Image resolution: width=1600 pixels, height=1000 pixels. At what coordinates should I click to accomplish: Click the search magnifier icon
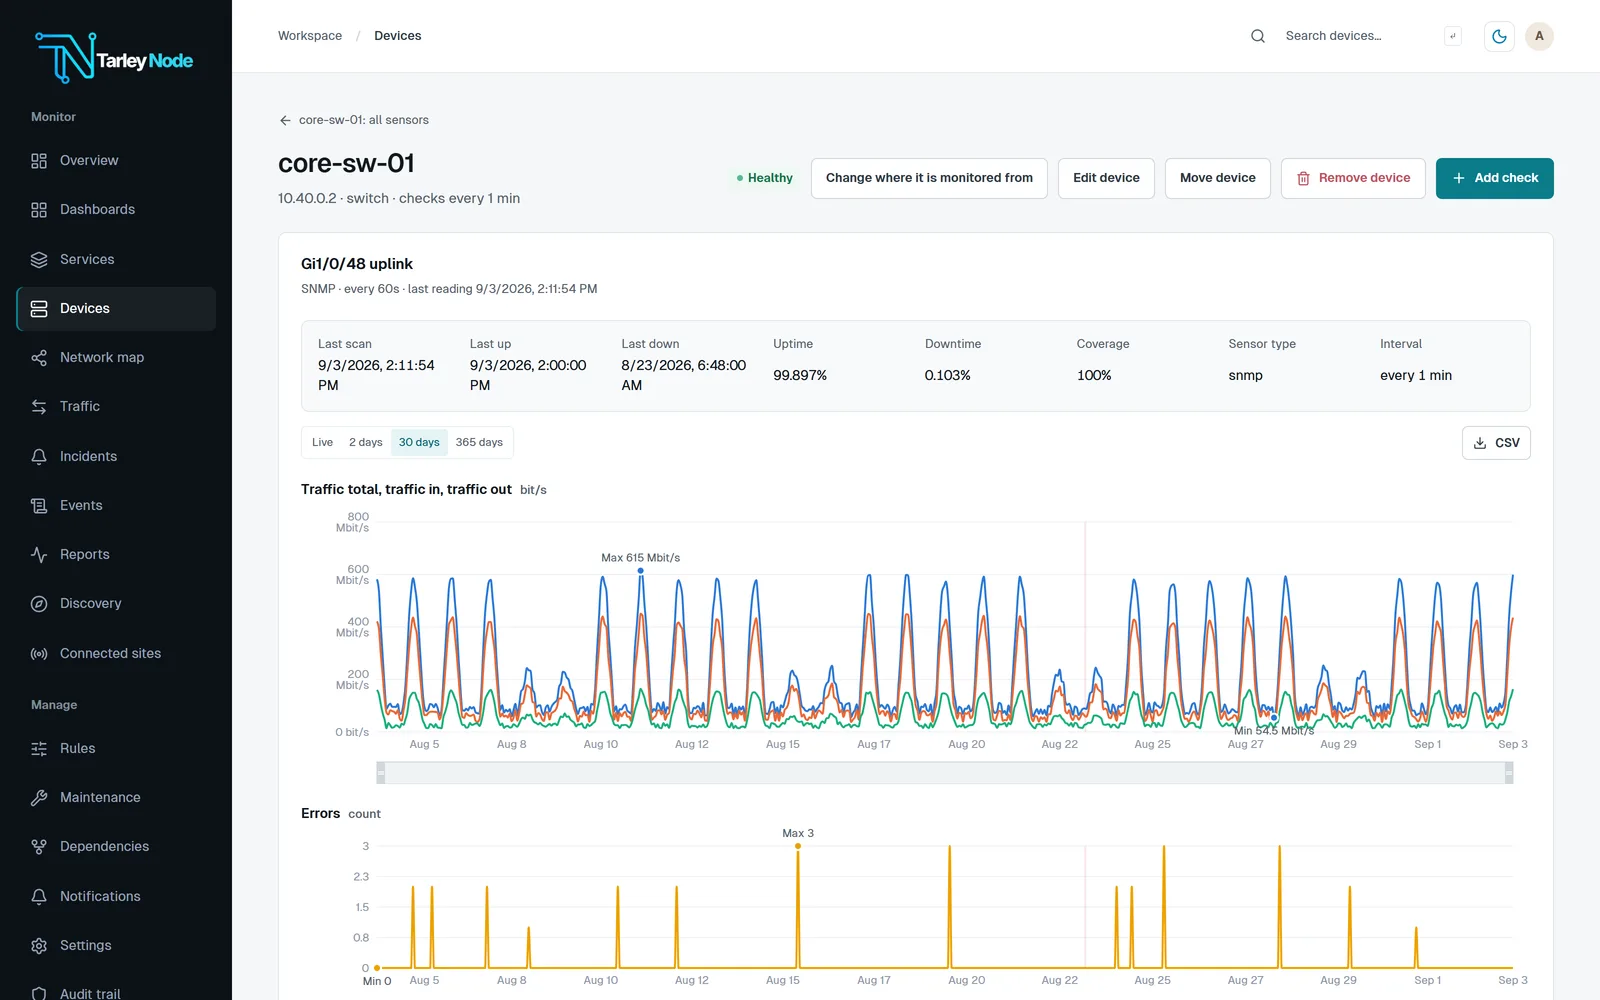(x=1258, y=36)
